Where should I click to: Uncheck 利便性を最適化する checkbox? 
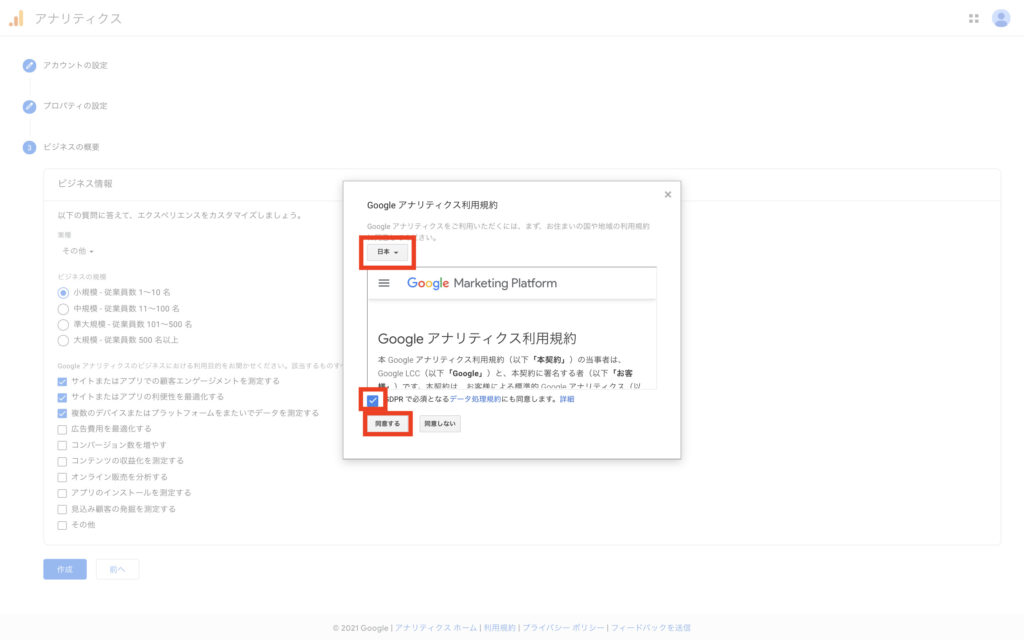(62, 397)
